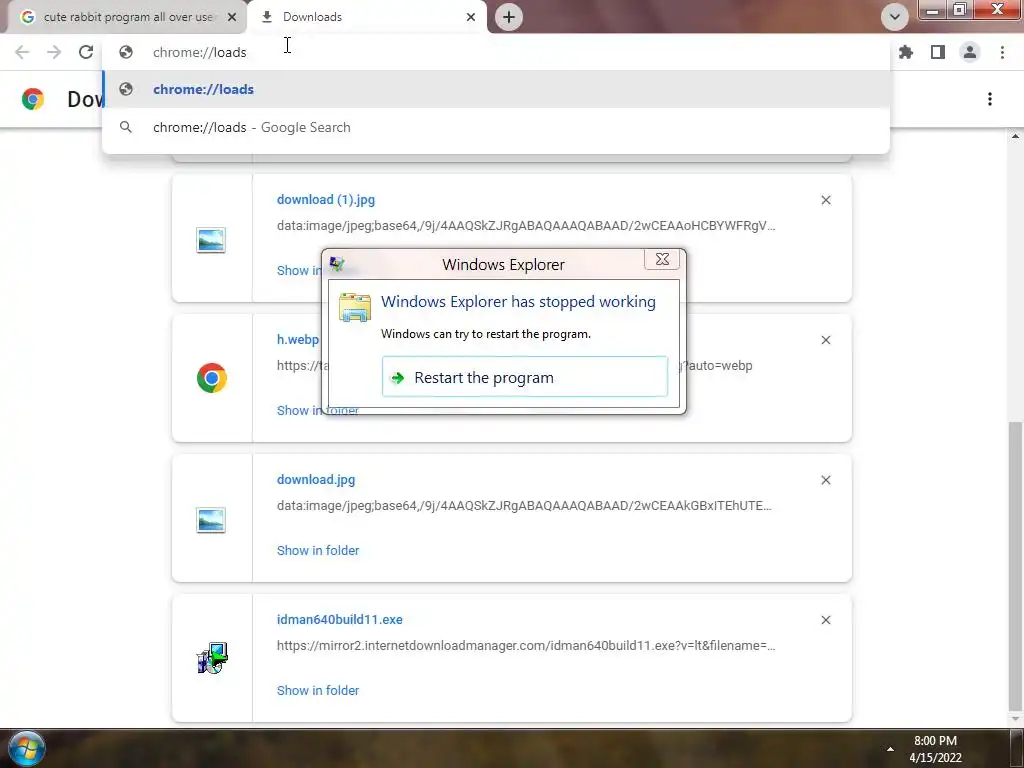Open the Extensions puzzle icon
The width and height of the screenshot is (1024, 768).
click(906, 52)
